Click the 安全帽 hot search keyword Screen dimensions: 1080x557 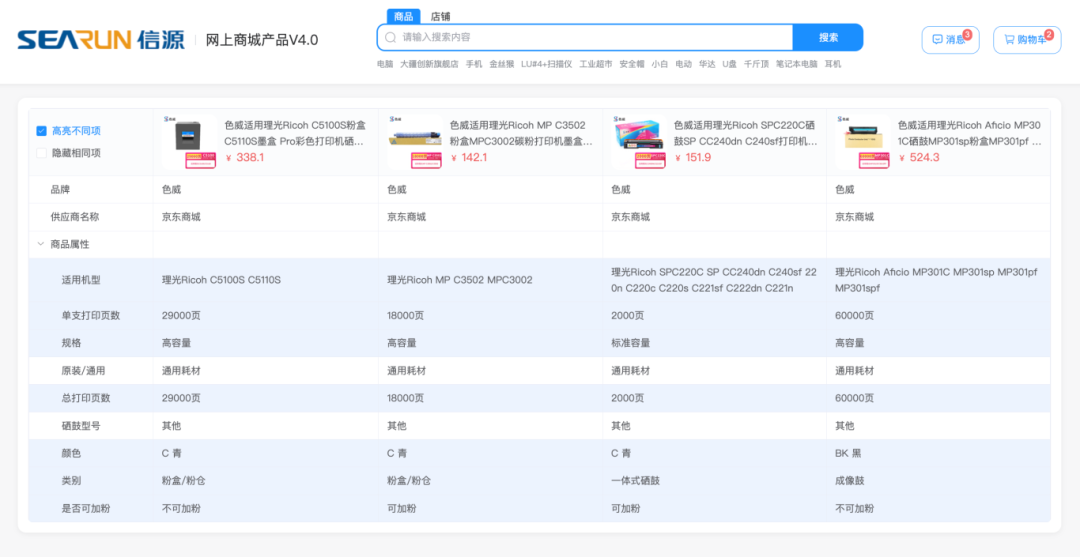click(632, 64)
